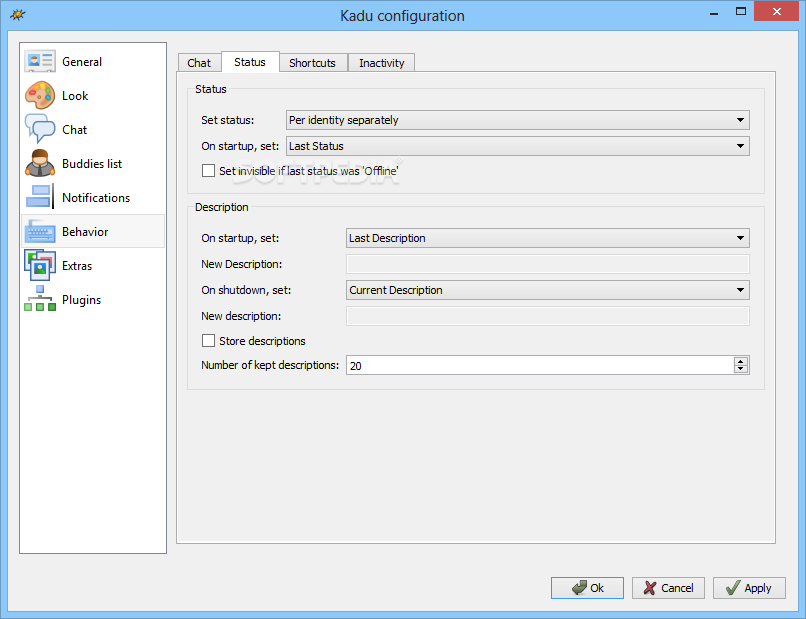Toggle the Store descriptions checkbox
The height and width of the screenshot is (619, 806).
(208, 341)
